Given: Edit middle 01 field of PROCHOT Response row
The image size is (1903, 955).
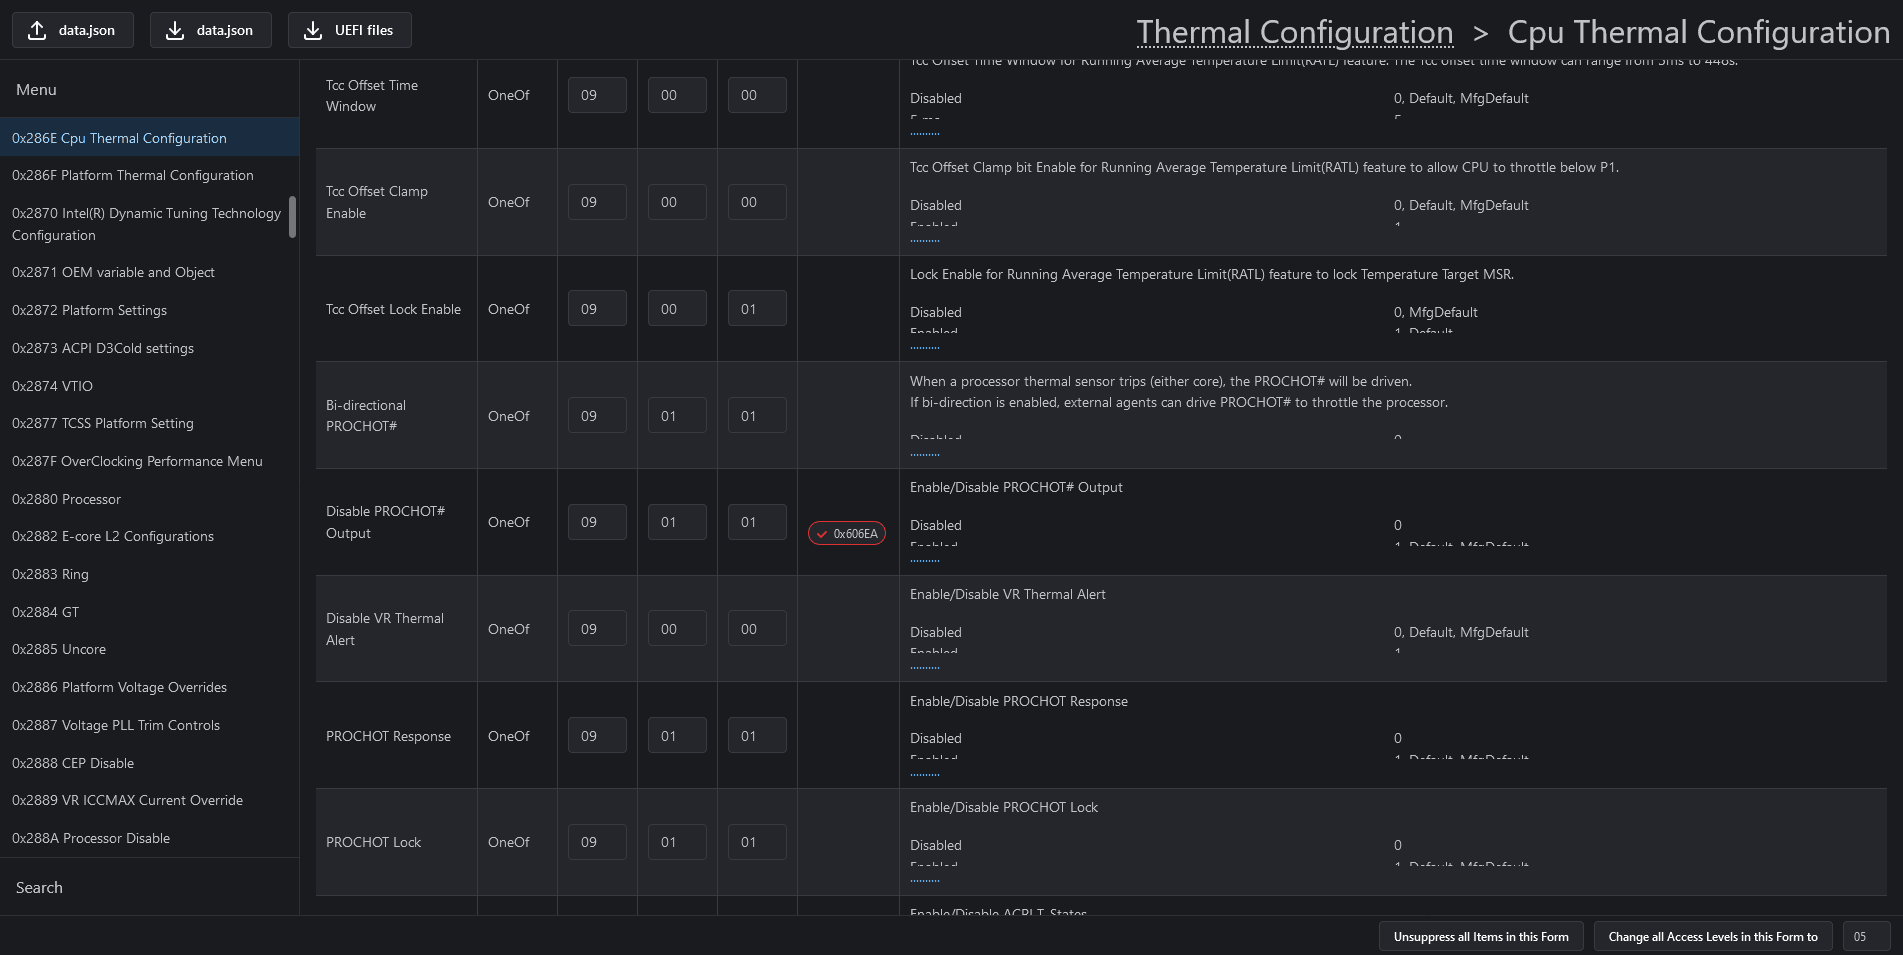Looking at the screenshot, I should 677,736.
